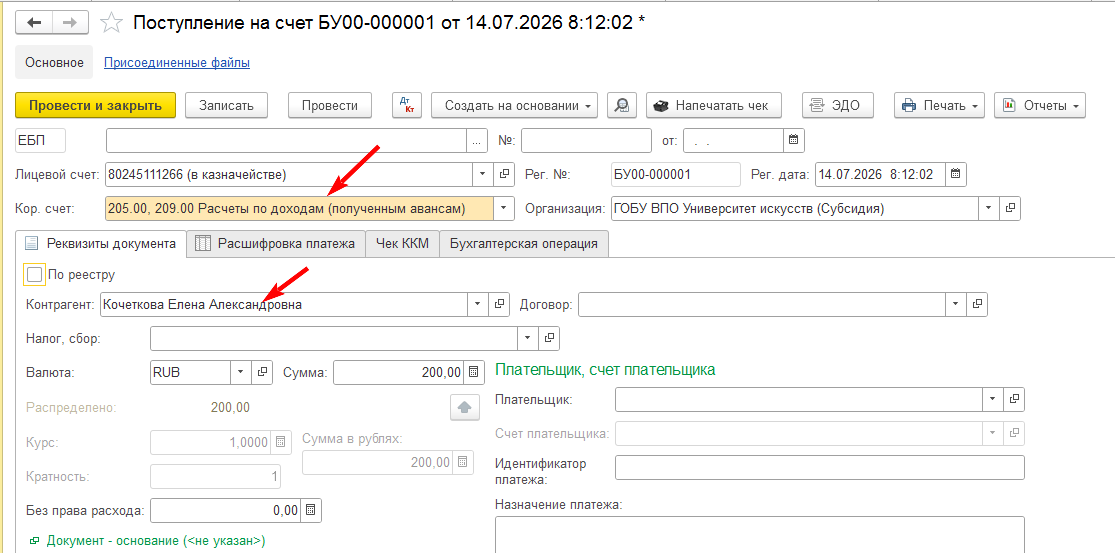Viewport: 1115px width, 553px height.
Task: Open the Присоединенные файлы link
Action: (x=177, y=63)
